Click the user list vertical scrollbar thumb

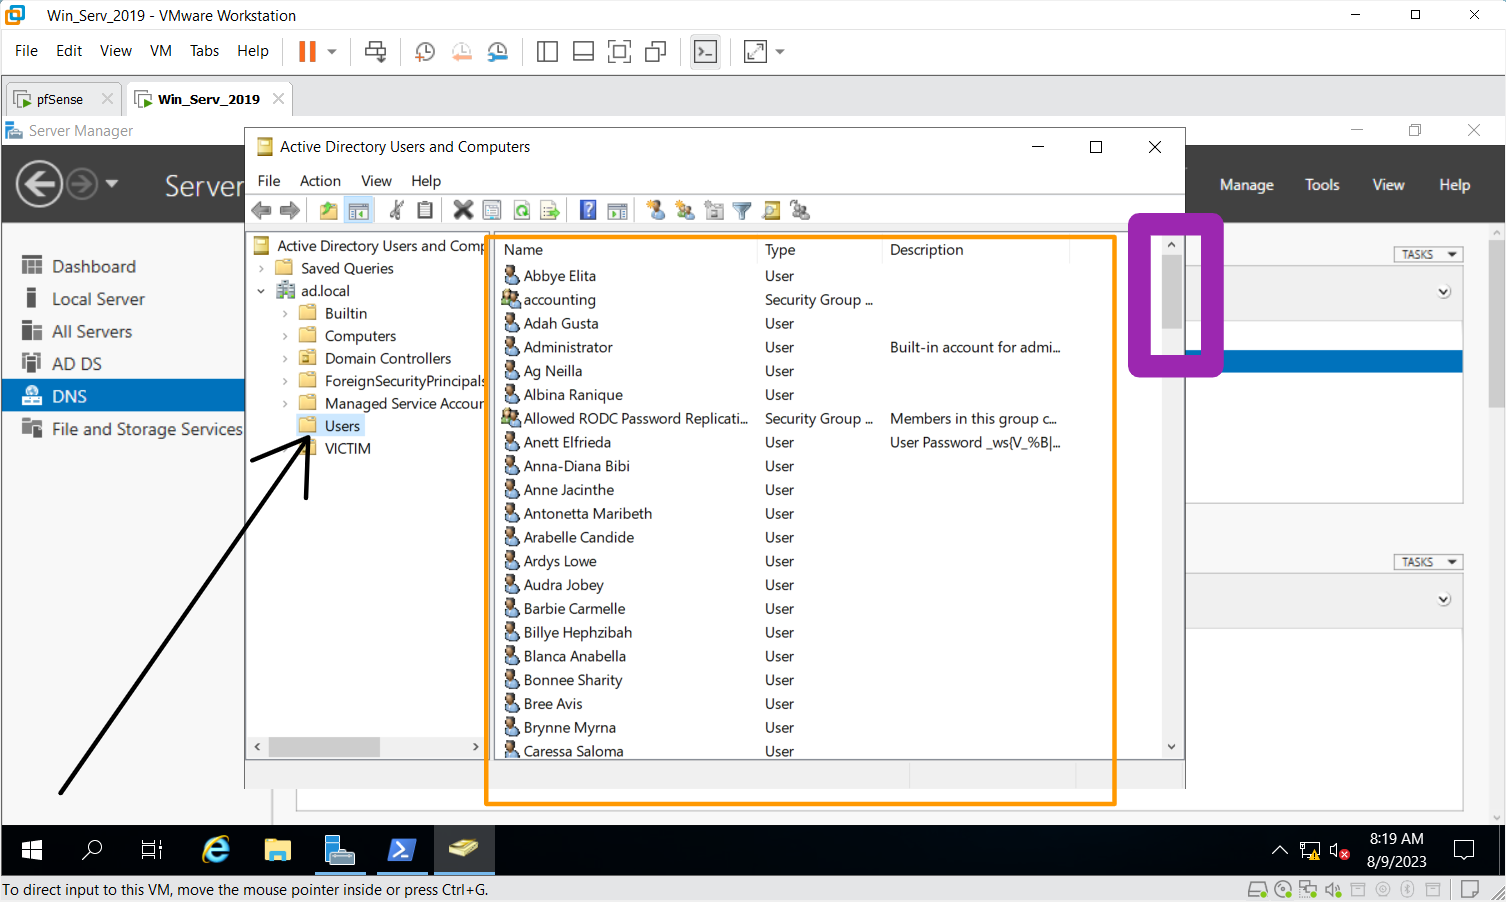[x=1171, y=290]
